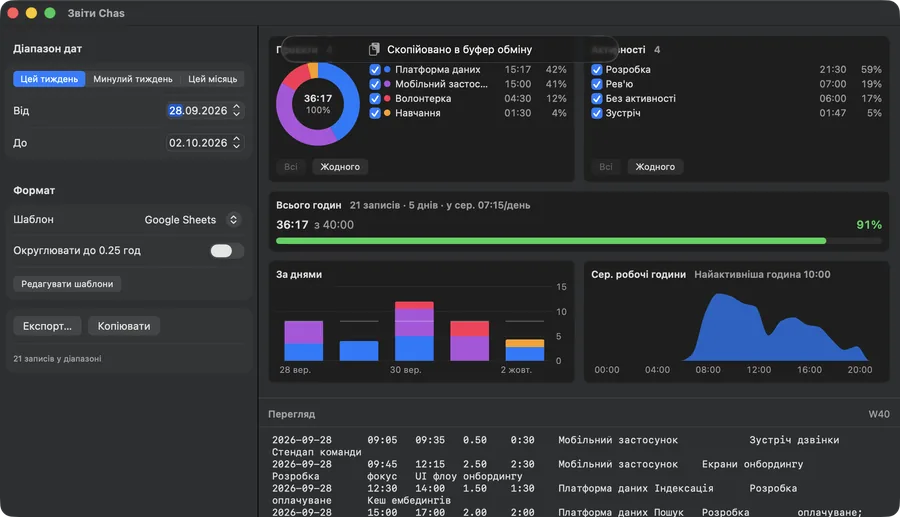Uncheck the Розробка activity checkbox
The height and width of the screenshot is (517, 900).
(x=597, y=69)
